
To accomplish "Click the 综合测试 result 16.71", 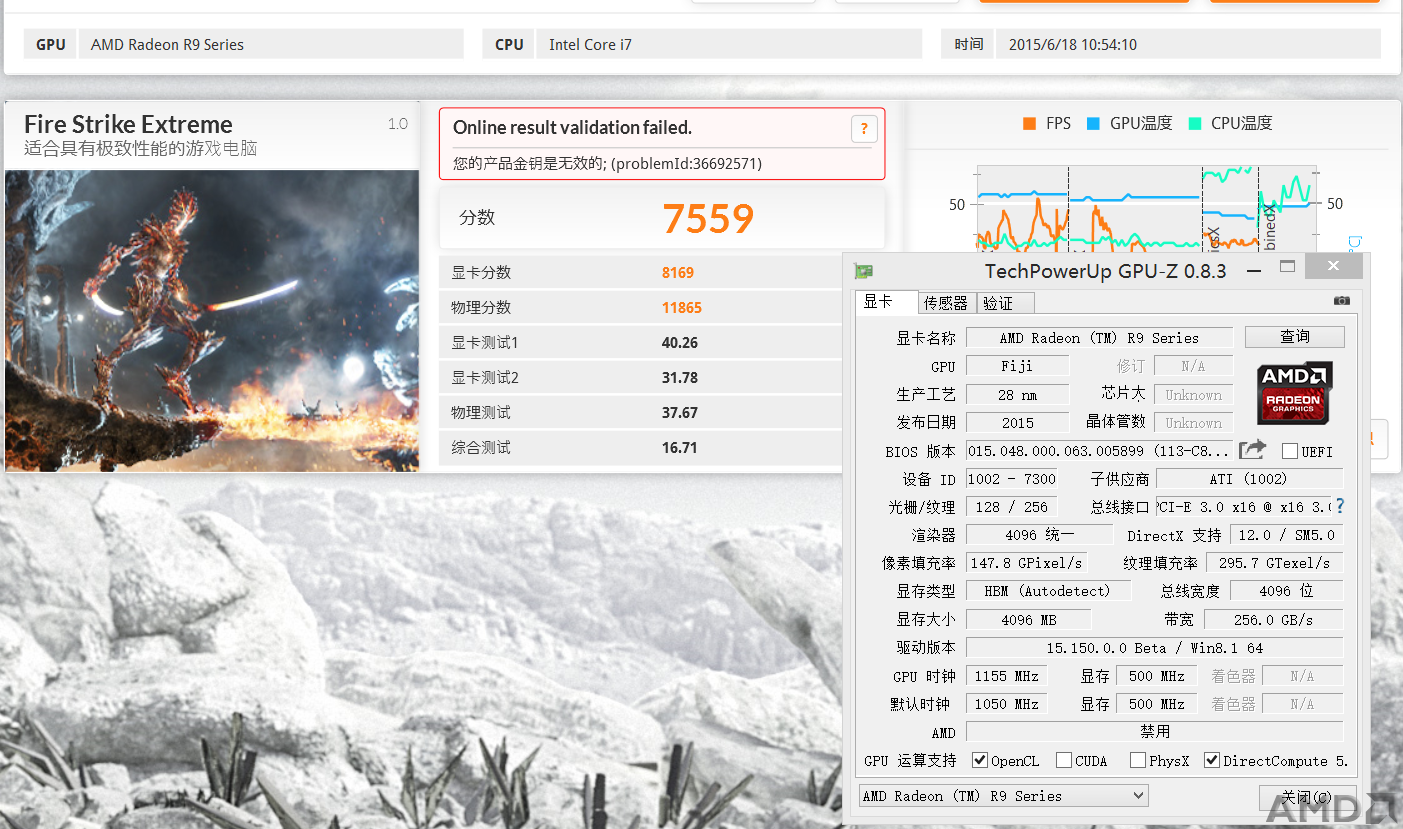I will tap(680, 448).
